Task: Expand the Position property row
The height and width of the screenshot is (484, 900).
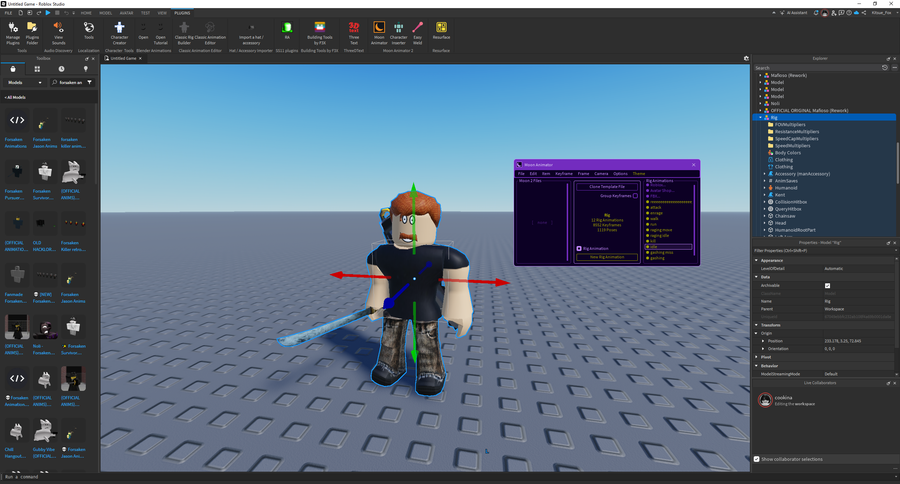Action: 763,341
